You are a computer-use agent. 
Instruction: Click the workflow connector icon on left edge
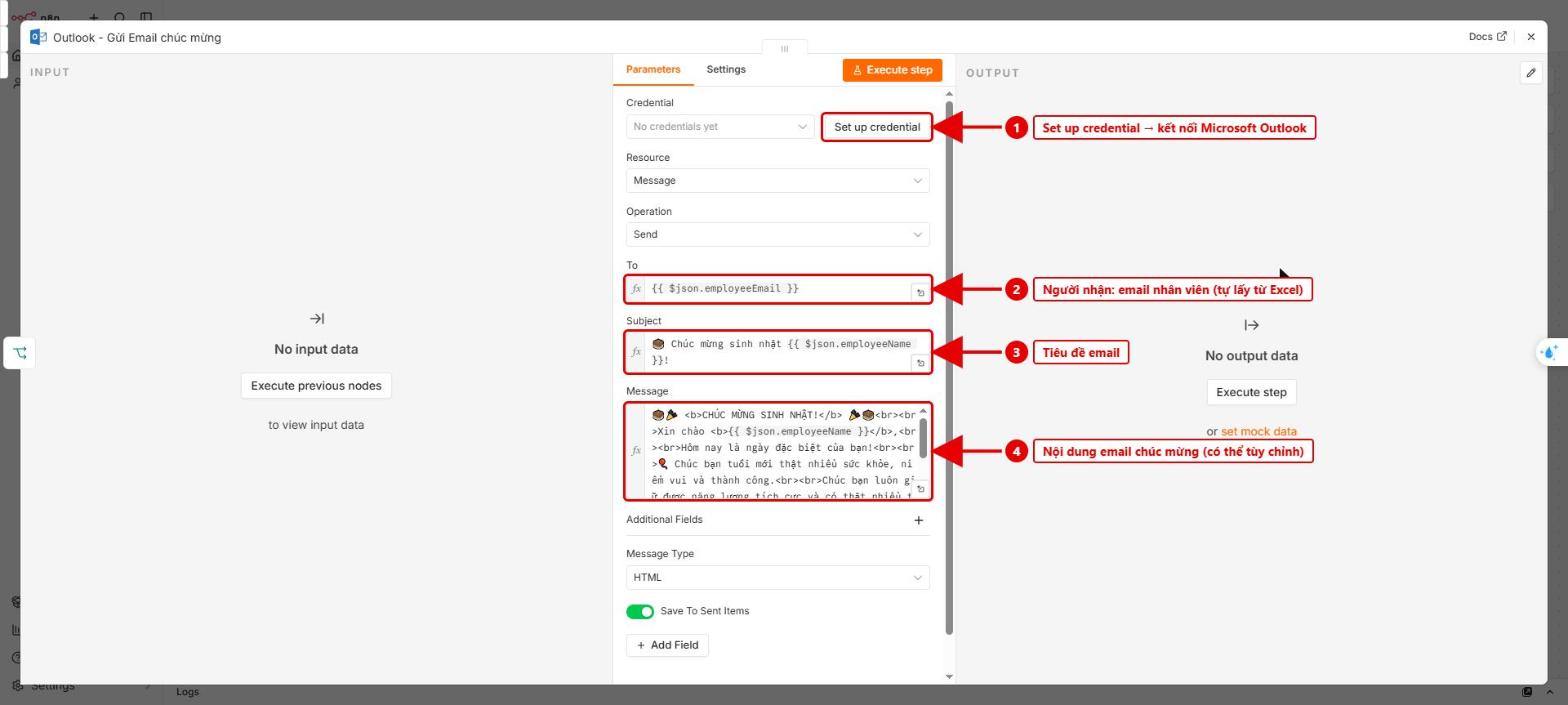[20, 353]
